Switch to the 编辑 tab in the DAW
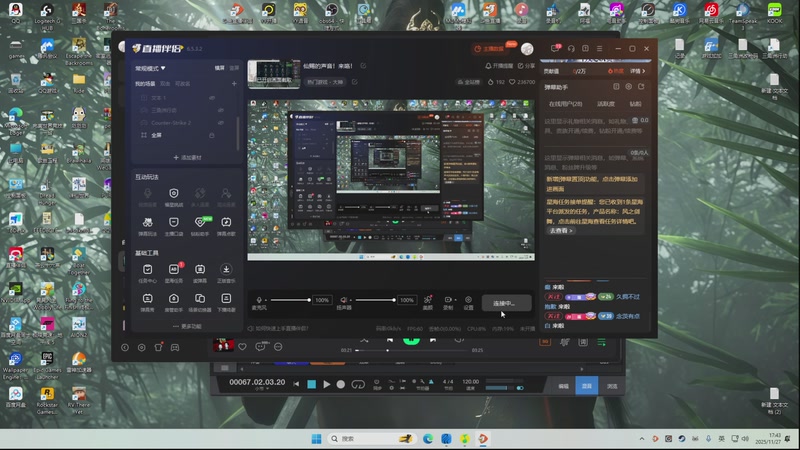The image size is (800, 450). click(x=563, y=386)
